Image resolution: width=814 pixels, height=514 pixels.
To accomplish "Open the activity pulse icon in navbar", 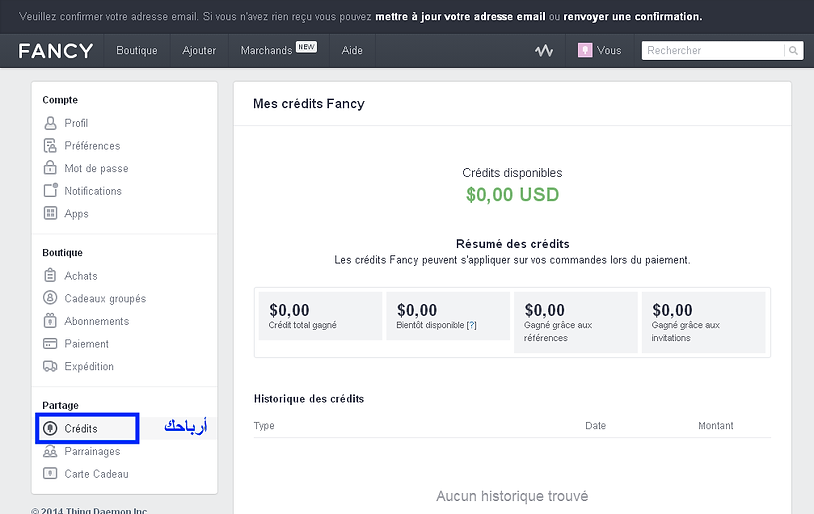I will (544, 51).
